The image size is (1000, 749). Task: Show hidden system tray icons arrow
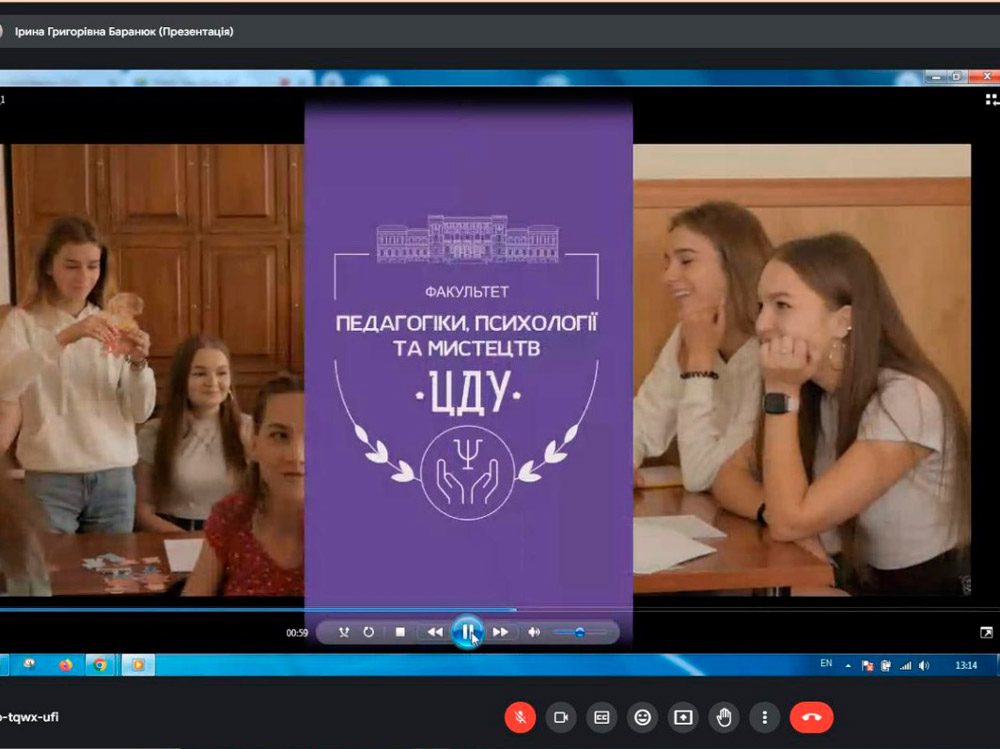(848, 665)
